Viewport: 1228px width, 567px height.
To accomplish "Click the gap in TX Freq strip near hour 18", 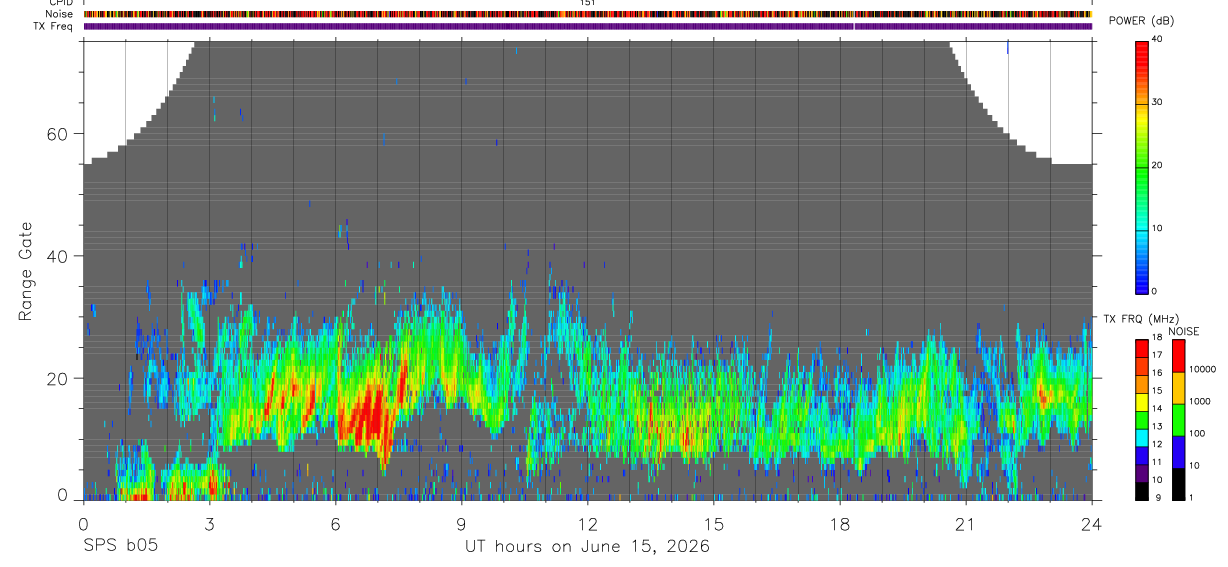I will coord(854,26).
